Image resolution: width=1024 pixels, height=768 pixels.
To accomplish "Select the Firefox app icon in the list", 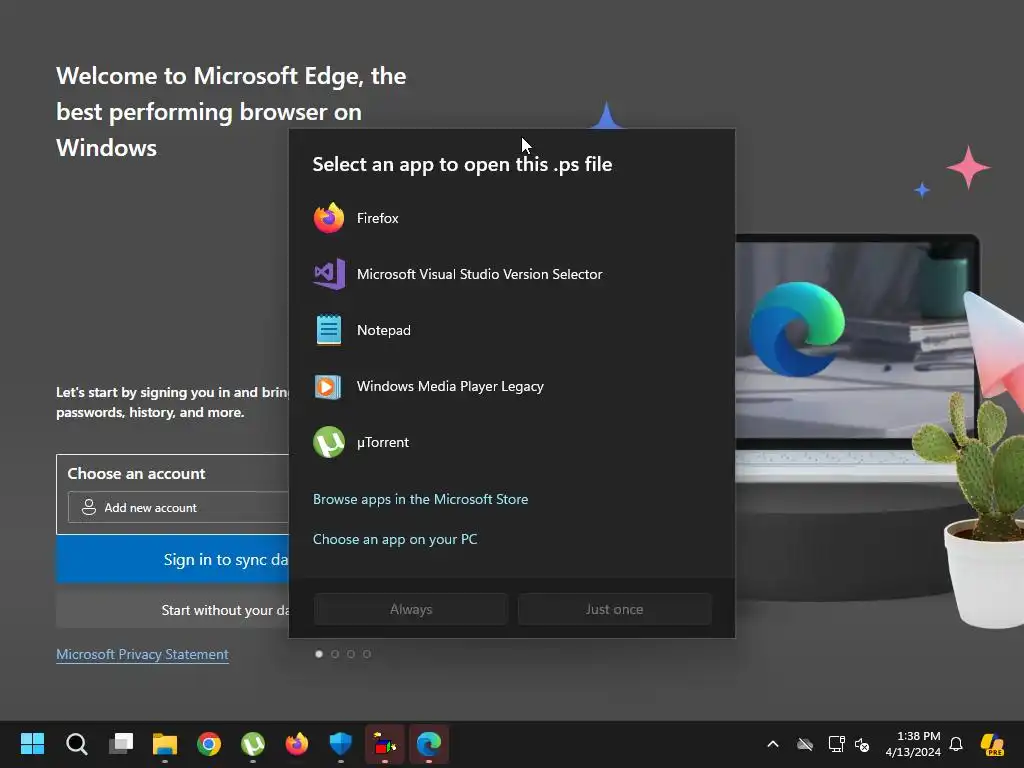I will click(328, 218).
